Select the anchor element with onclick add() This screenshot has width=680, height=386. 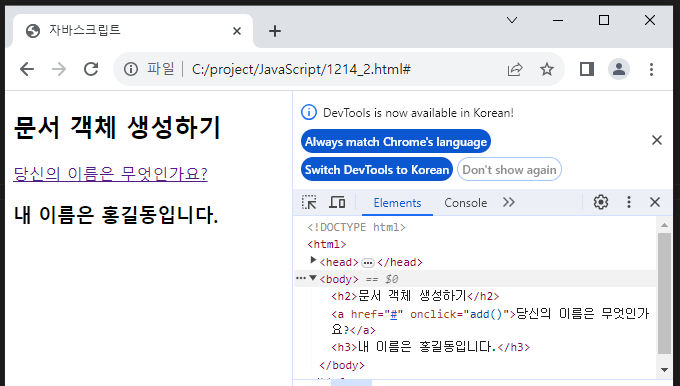(490, 321)
